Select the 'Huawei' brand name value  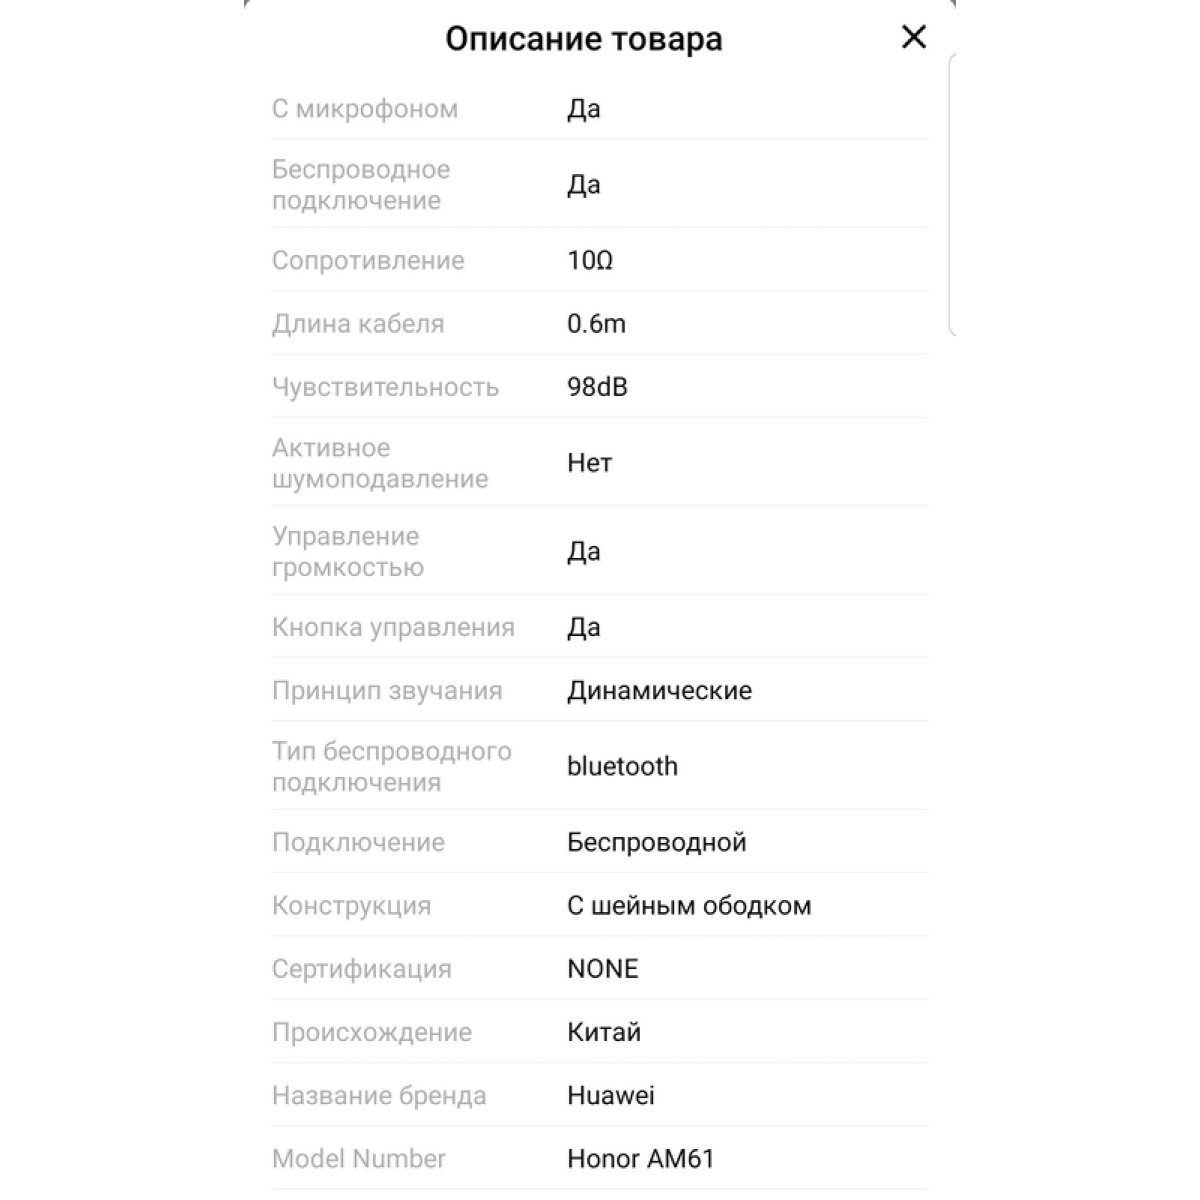(610, 1096)
